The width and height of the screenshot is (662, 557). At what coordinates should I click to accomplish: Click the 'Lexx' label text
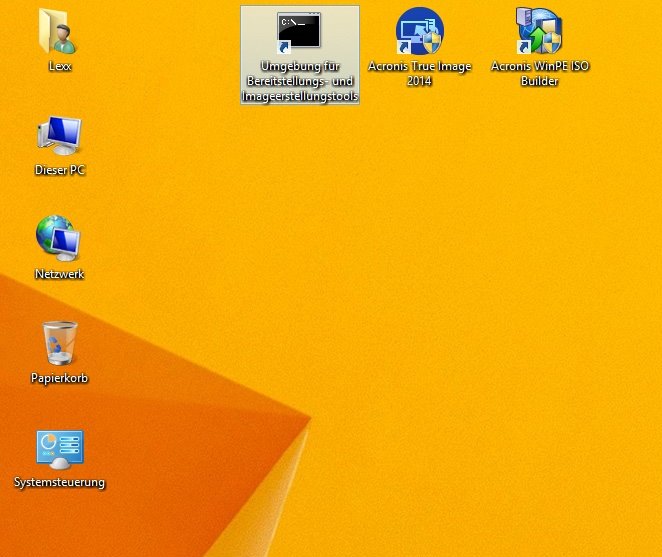tap(60, 66)
